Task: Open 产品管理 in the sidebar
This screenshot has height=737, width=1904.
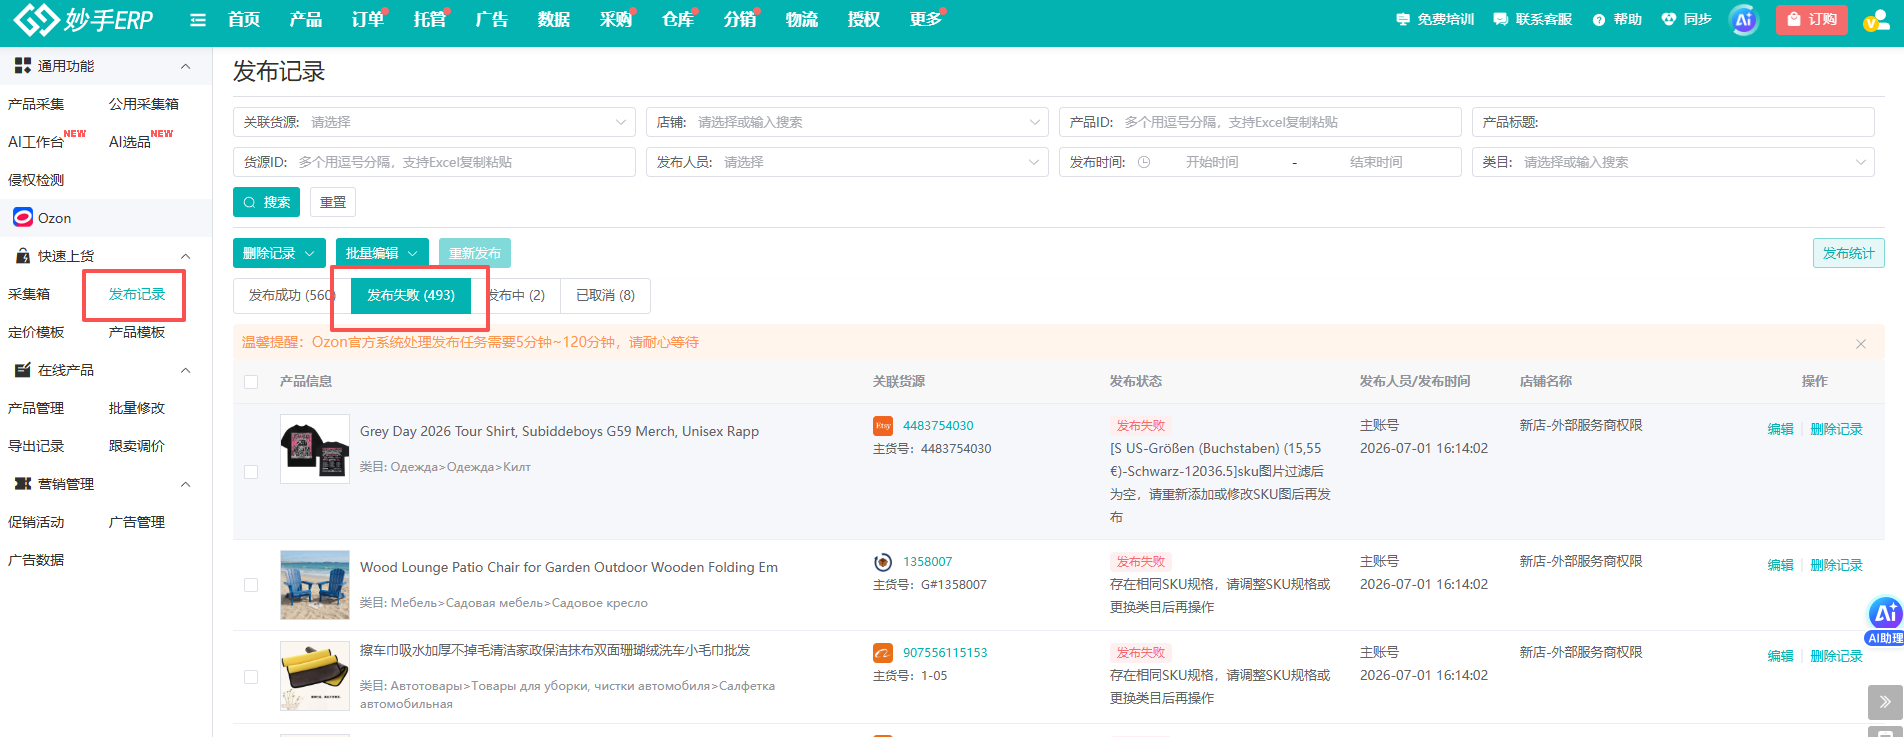Action: pyautogui.click(x=36, y=408)
